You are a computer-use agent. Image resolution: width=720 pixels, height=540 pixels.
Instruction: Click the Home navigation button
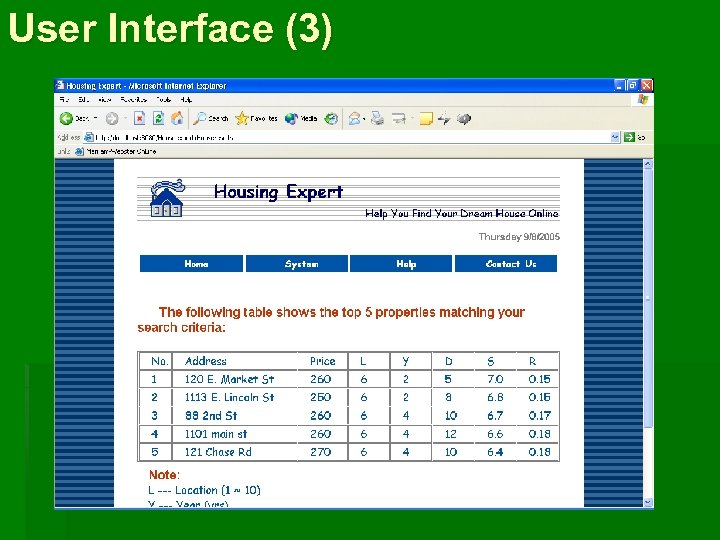pos(191,264)
